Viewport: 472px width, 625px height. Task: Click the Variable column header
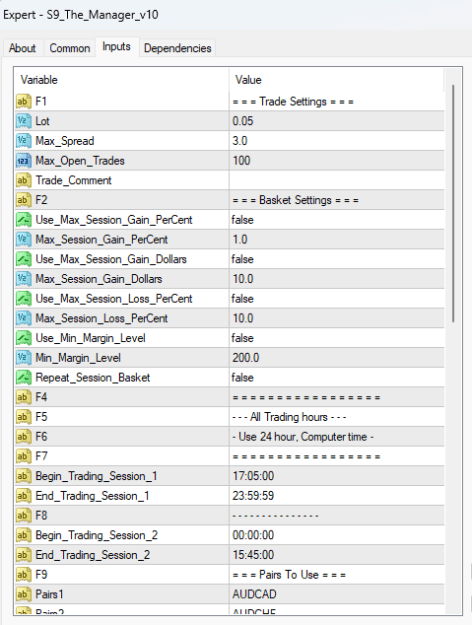122,80
